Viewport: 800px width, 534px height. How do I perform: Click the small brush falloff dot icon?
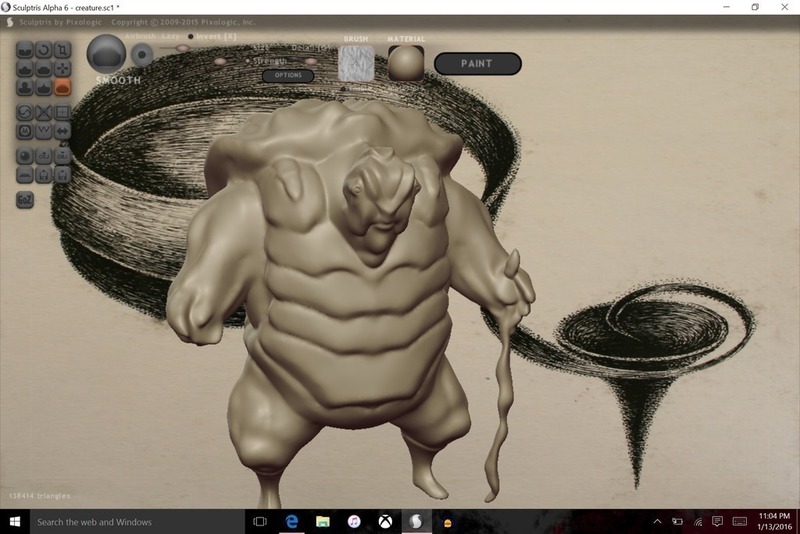point(142,55)
